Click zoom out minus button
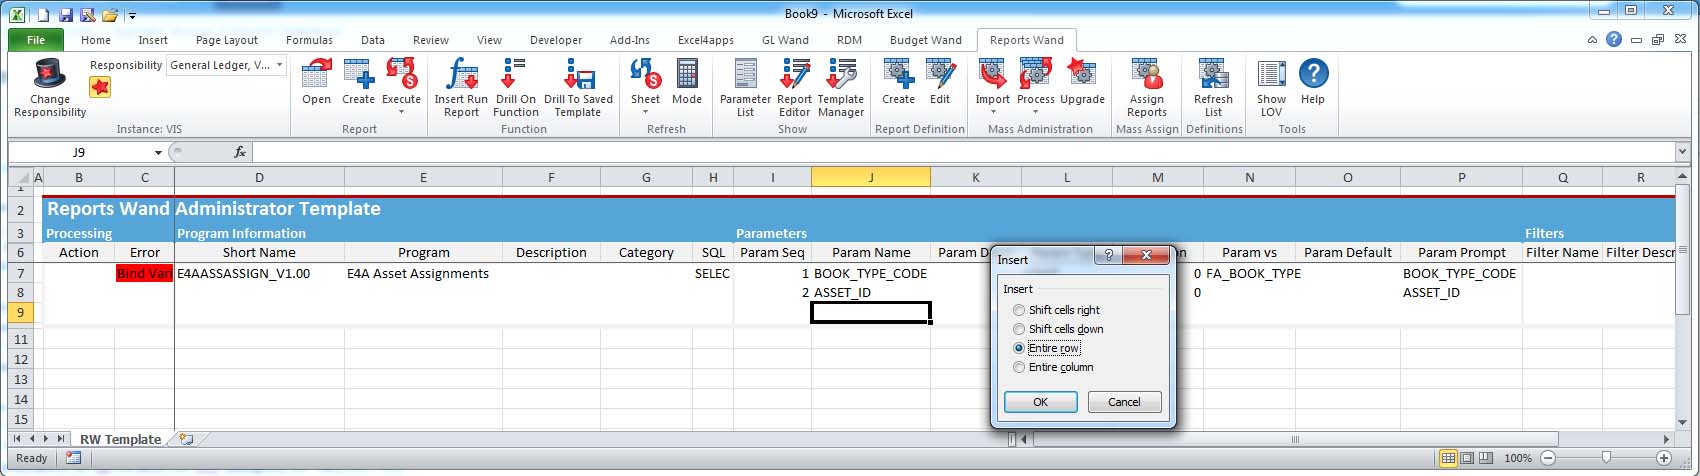This screenshot has width=1700, height=476. click(x=1548, y=458)
